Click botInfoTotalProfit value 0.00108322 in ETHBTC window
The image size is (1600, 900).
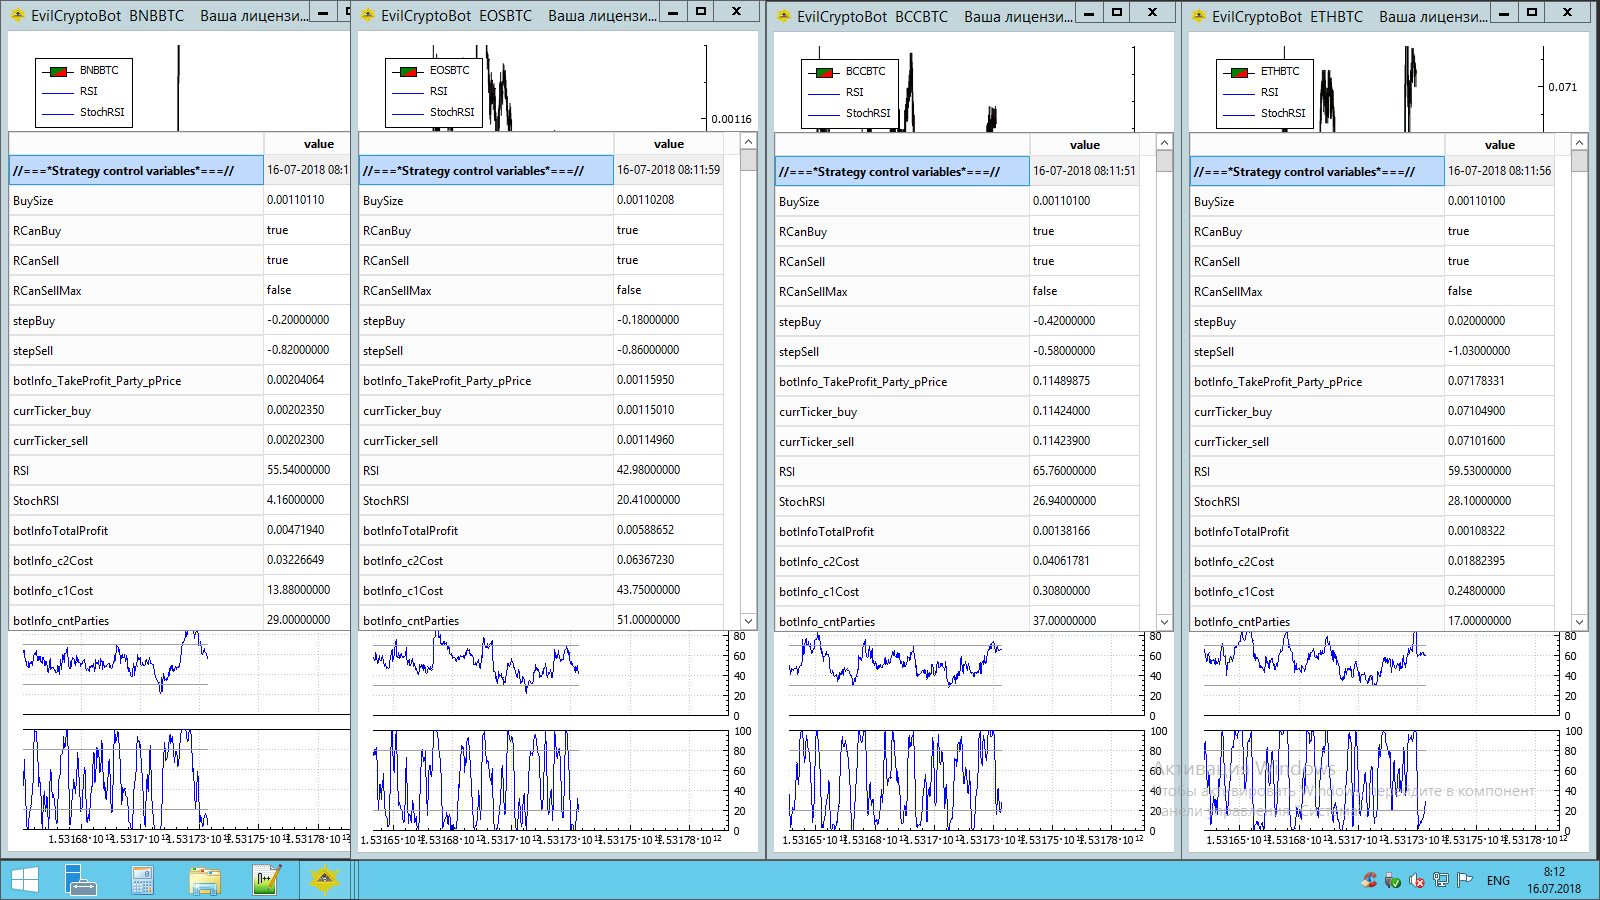pos(1476,531)
